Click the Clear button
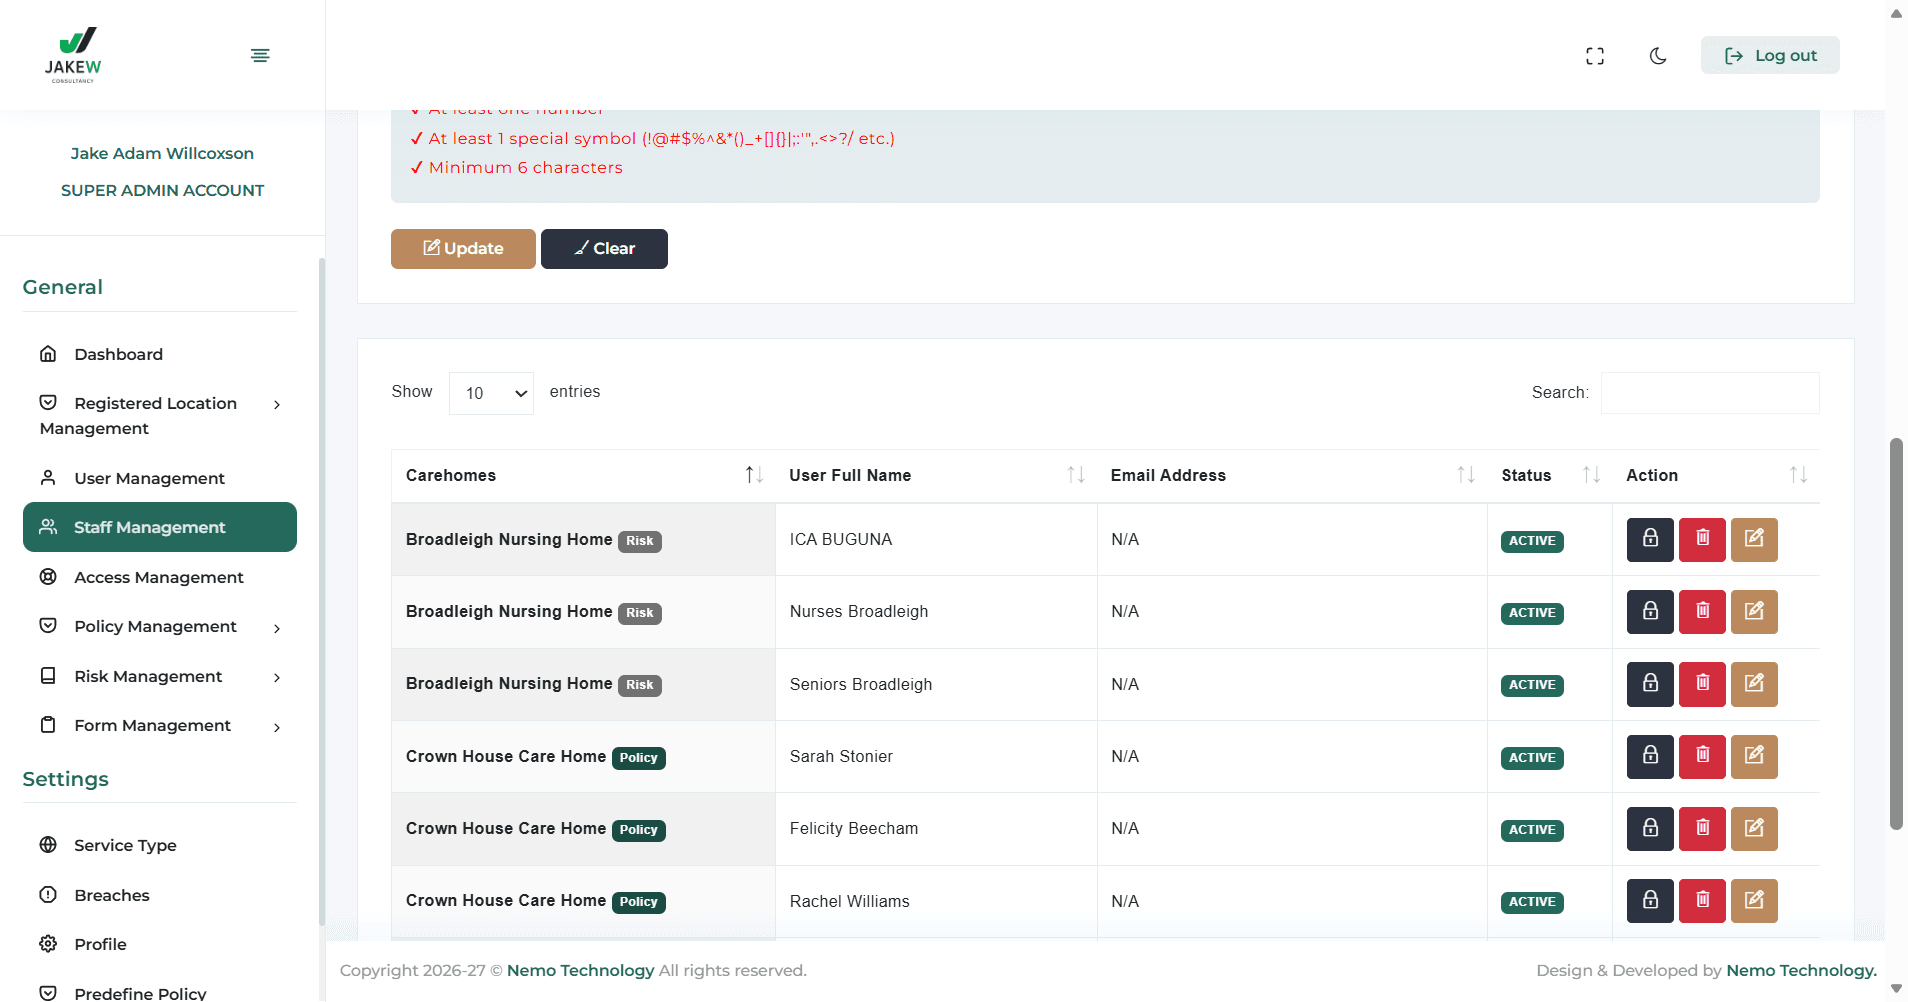This screenshot has width=1908, height=1002. click(604, 249)
